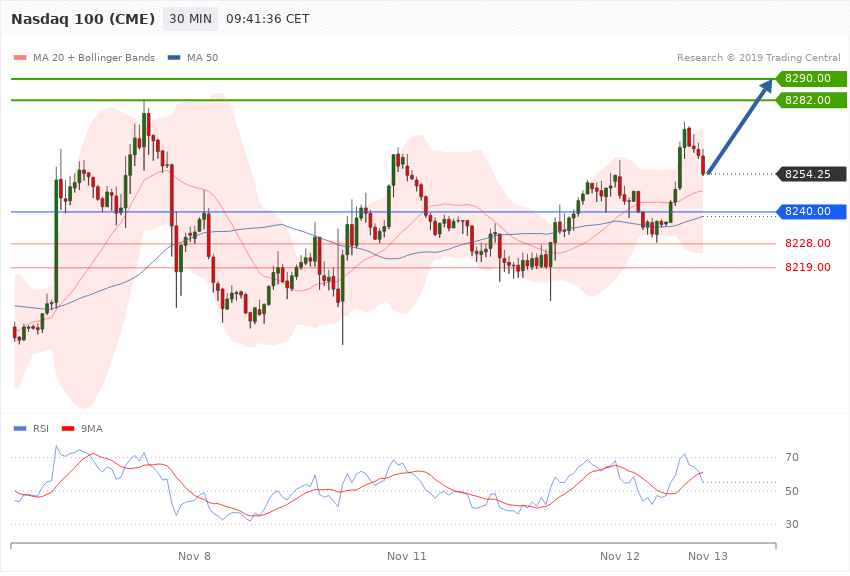
Task: Select the 30 MIN timeframe badge
Action: pos(190,19)
